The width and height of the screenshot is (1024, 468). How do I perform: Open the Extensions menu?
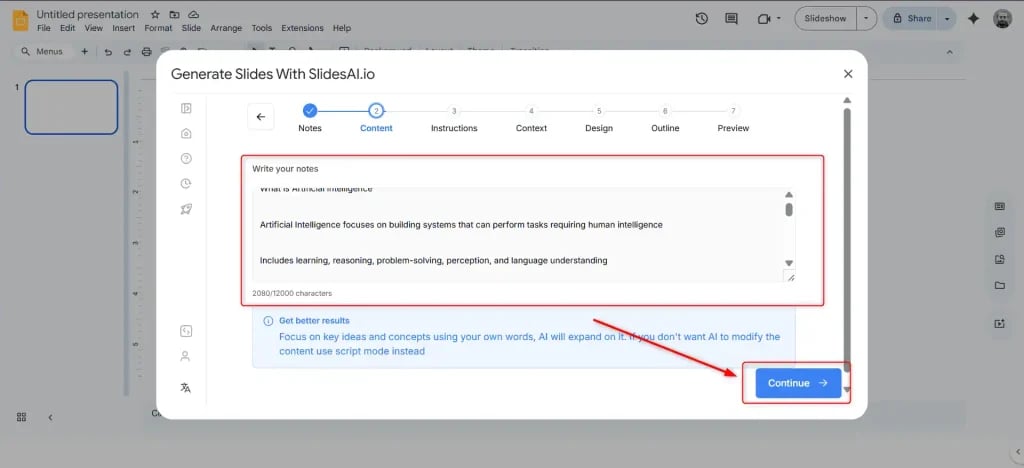pos(302,28)
